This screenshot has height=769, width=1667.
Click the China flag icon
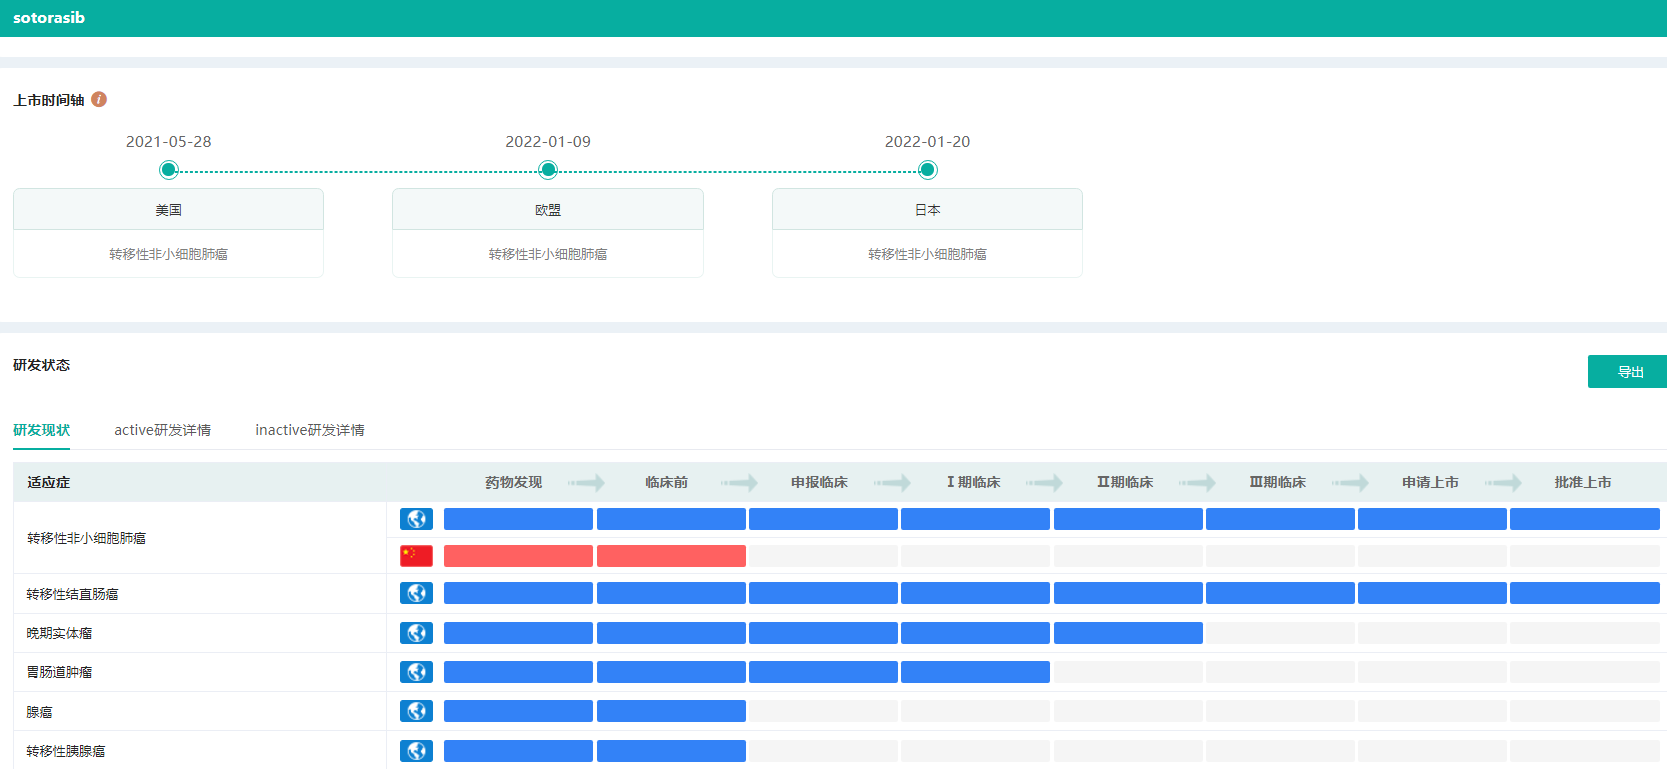point(416,556)
